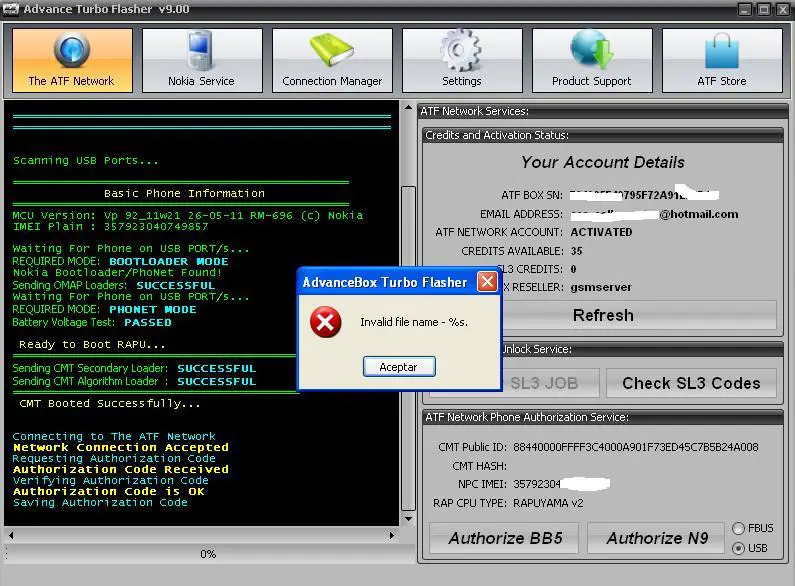Click log horizontal scroll right arrow
The width and height of the screenshot is (795, 586).
[x=391, y=535]
